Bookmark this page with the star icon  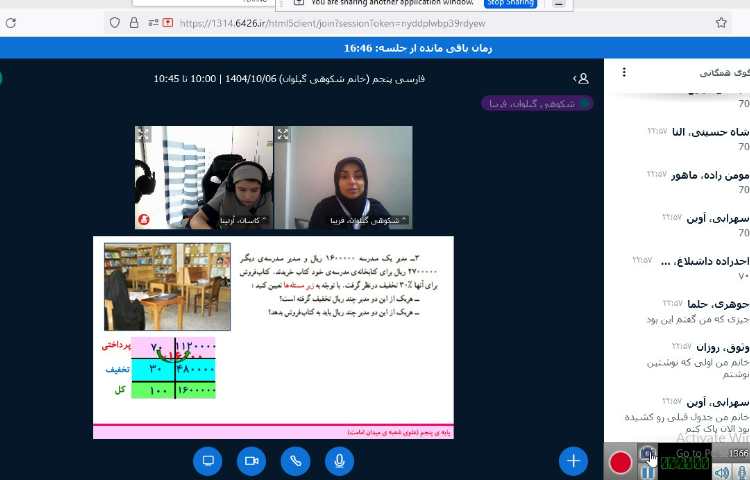(x=721, y=22)
